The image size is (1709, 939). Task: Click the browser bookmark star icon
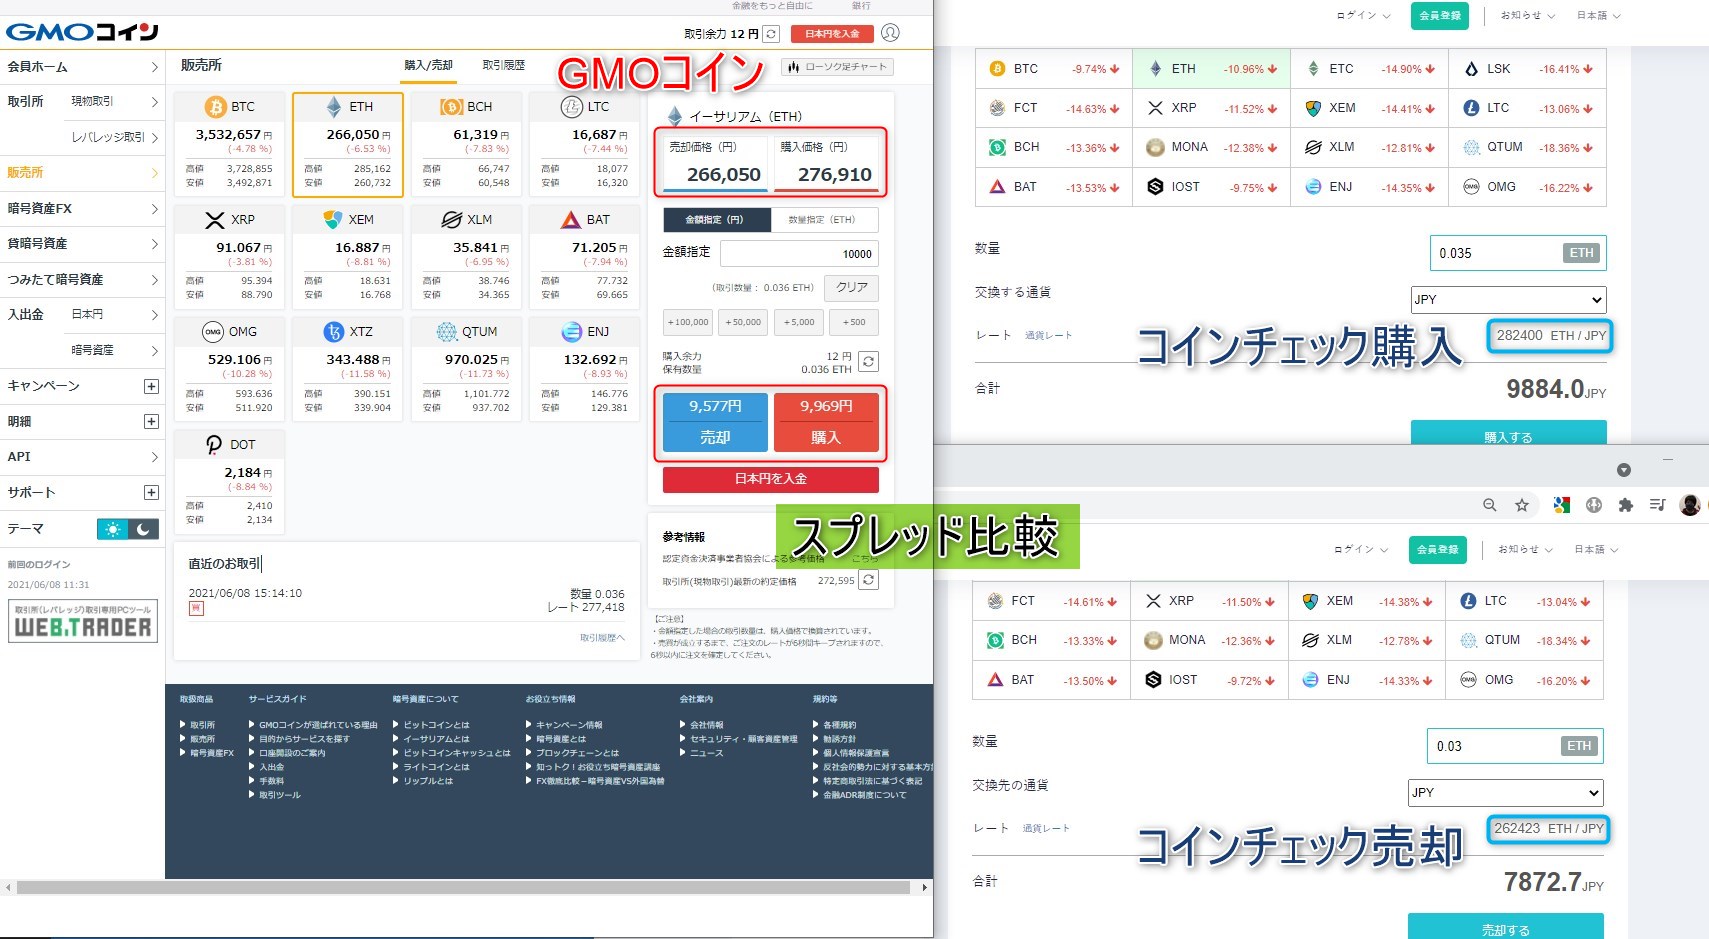click(x=1522, y=505)
